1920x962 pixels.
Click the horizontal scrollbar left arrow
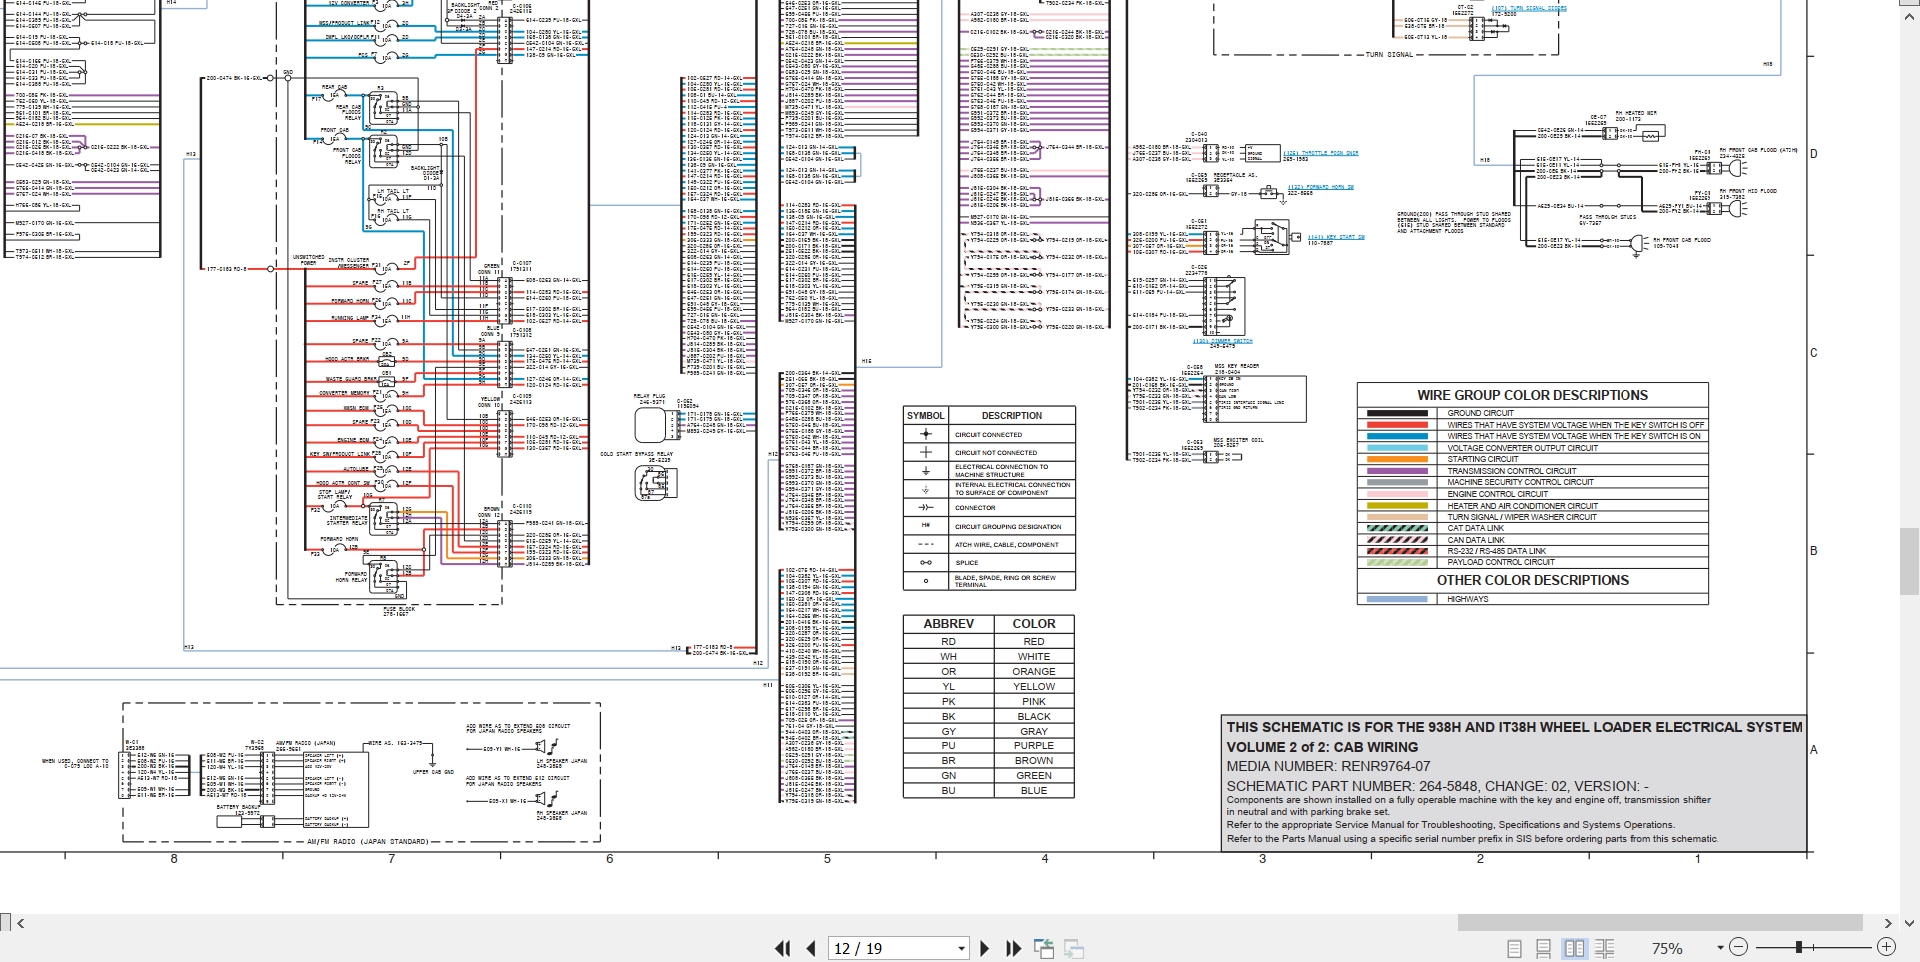coord(21,923)
